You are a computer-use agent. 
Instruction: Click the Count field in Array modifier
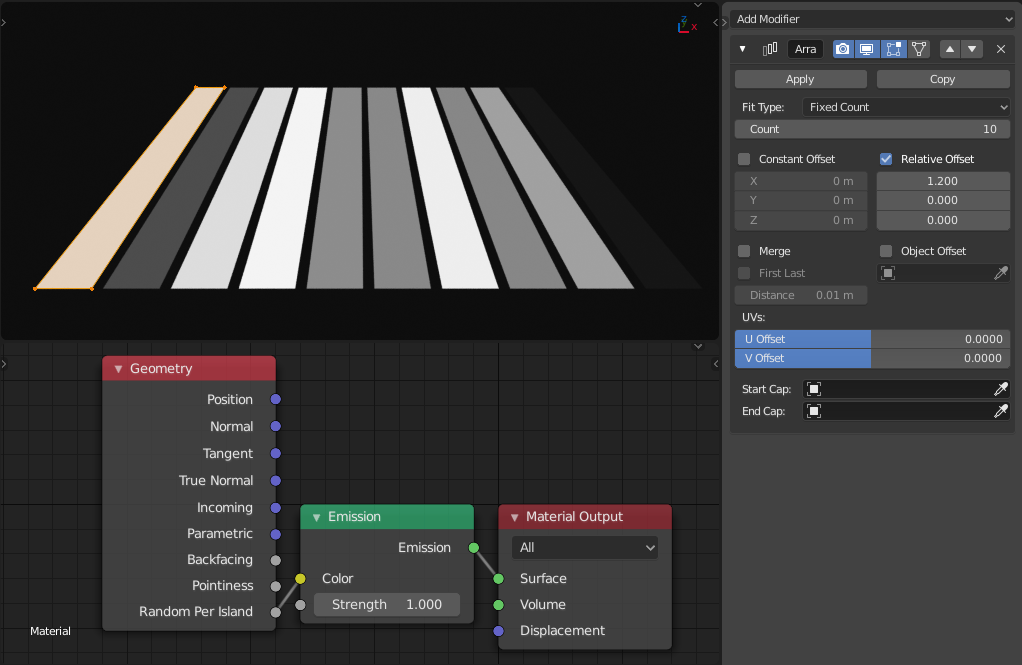click(871, 128)
